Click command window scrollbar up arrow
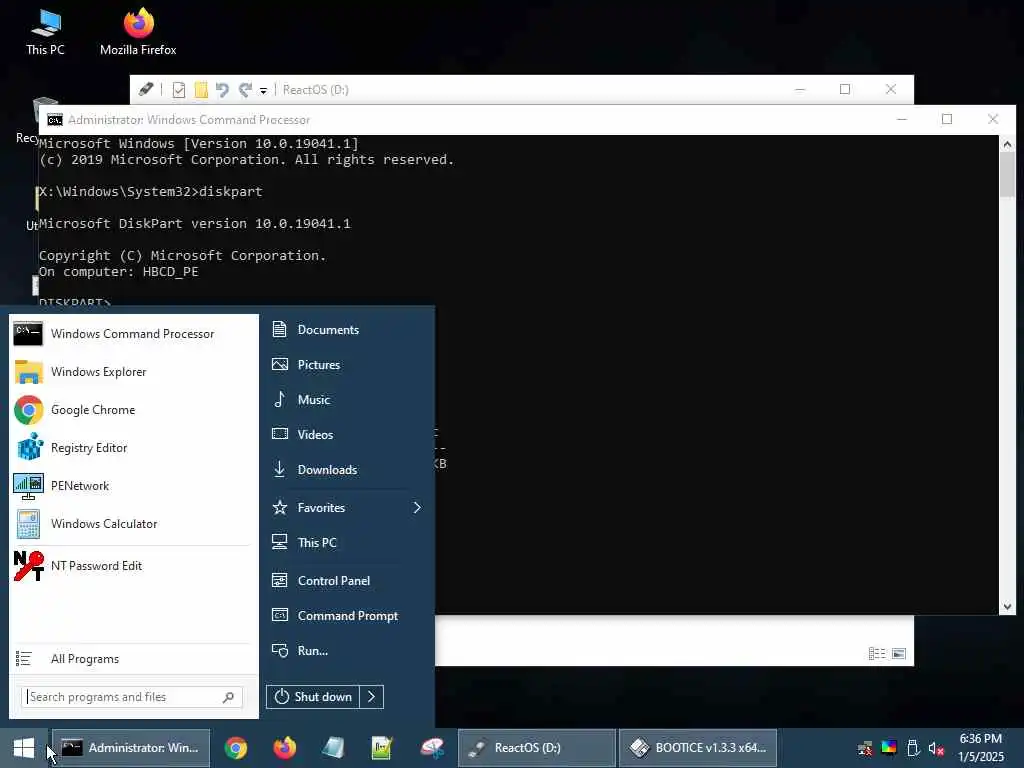This screenshot has height=768, width=1024. tap(1007, 144)
